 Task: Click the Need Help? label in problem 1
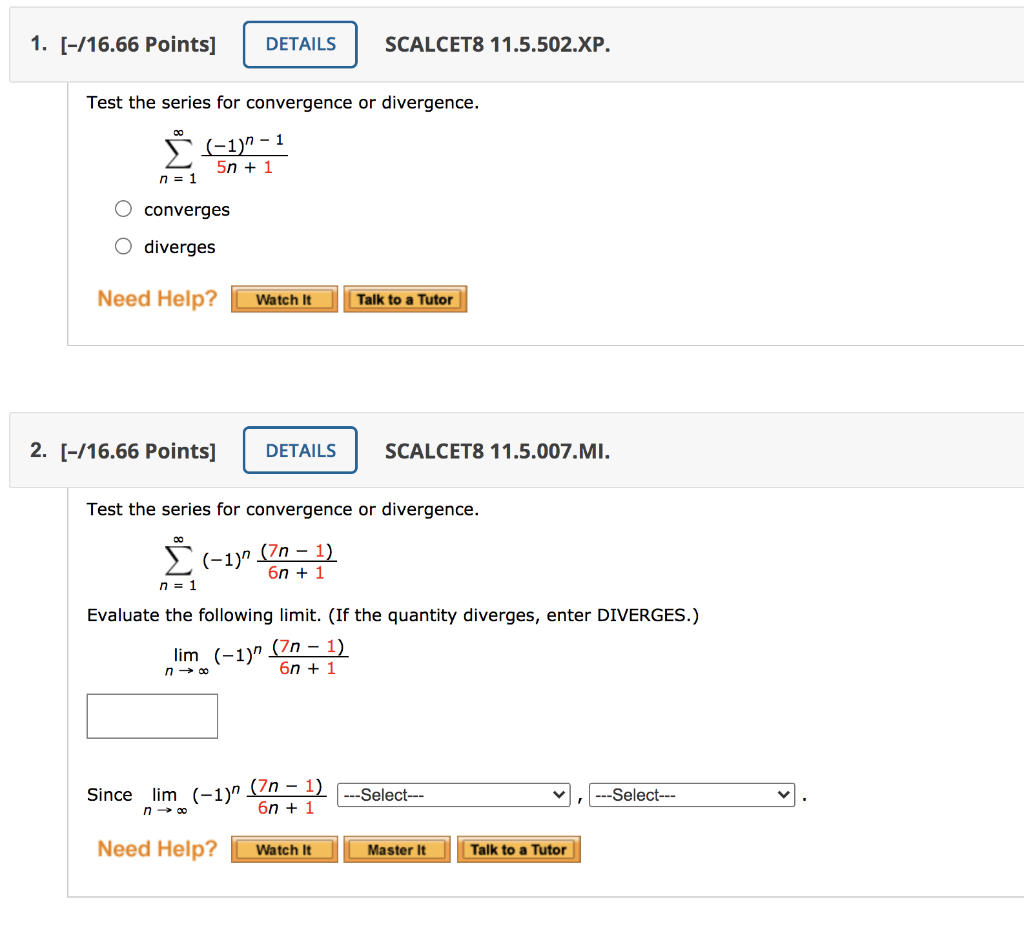(x=157, y=298)
